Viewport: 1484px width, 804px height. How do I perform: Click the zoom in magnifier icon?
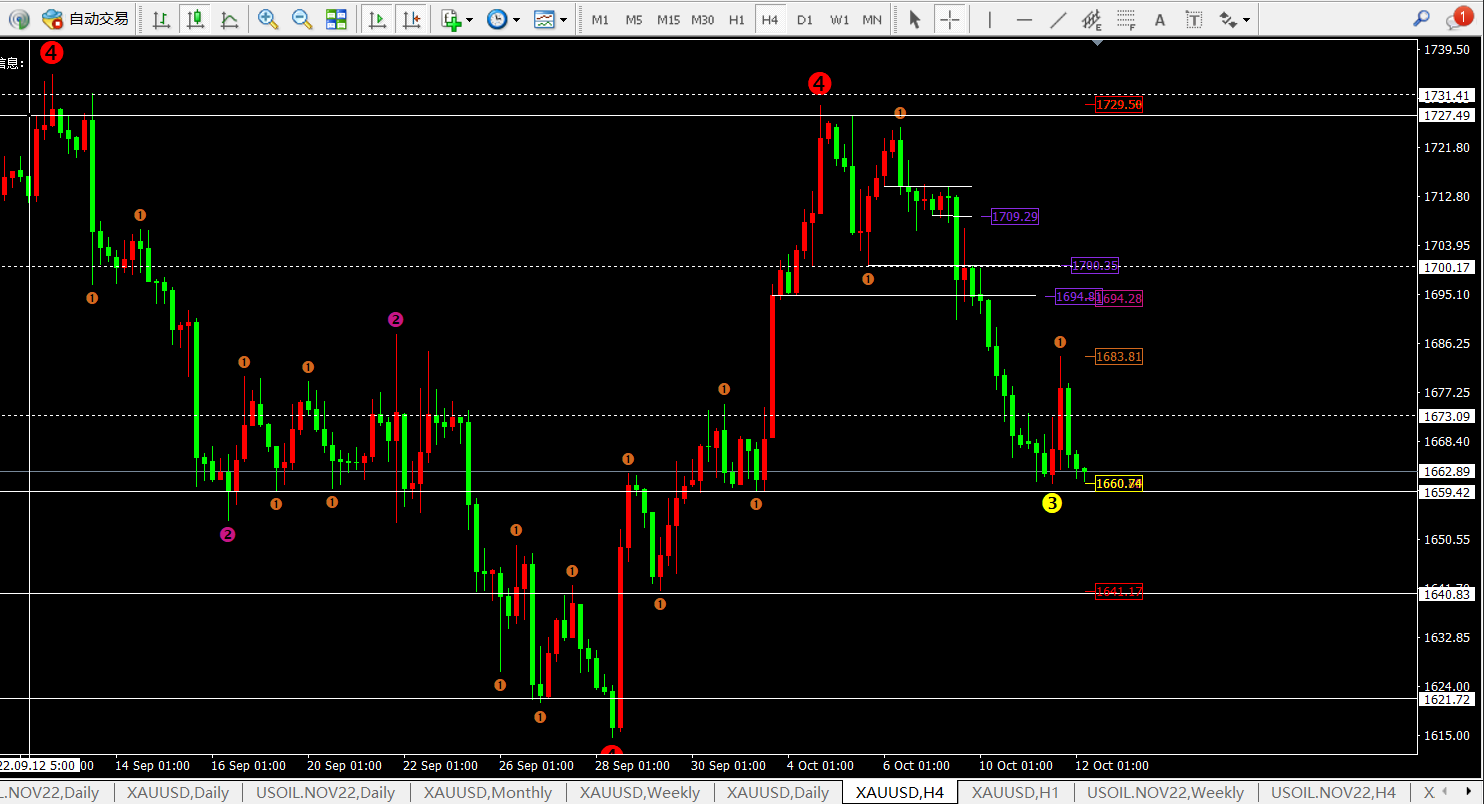pos(267,19)
